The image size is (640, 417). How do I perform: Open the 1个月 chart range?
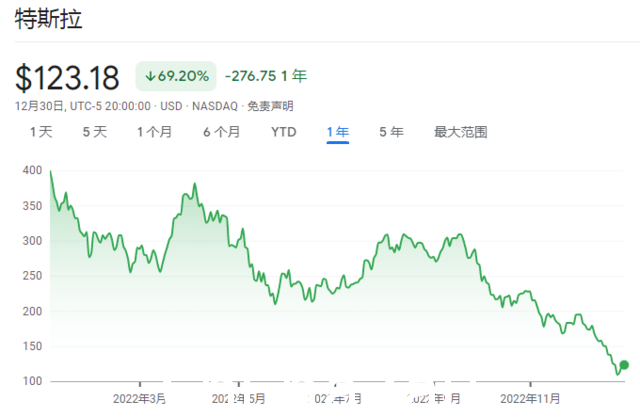point(154,132)
